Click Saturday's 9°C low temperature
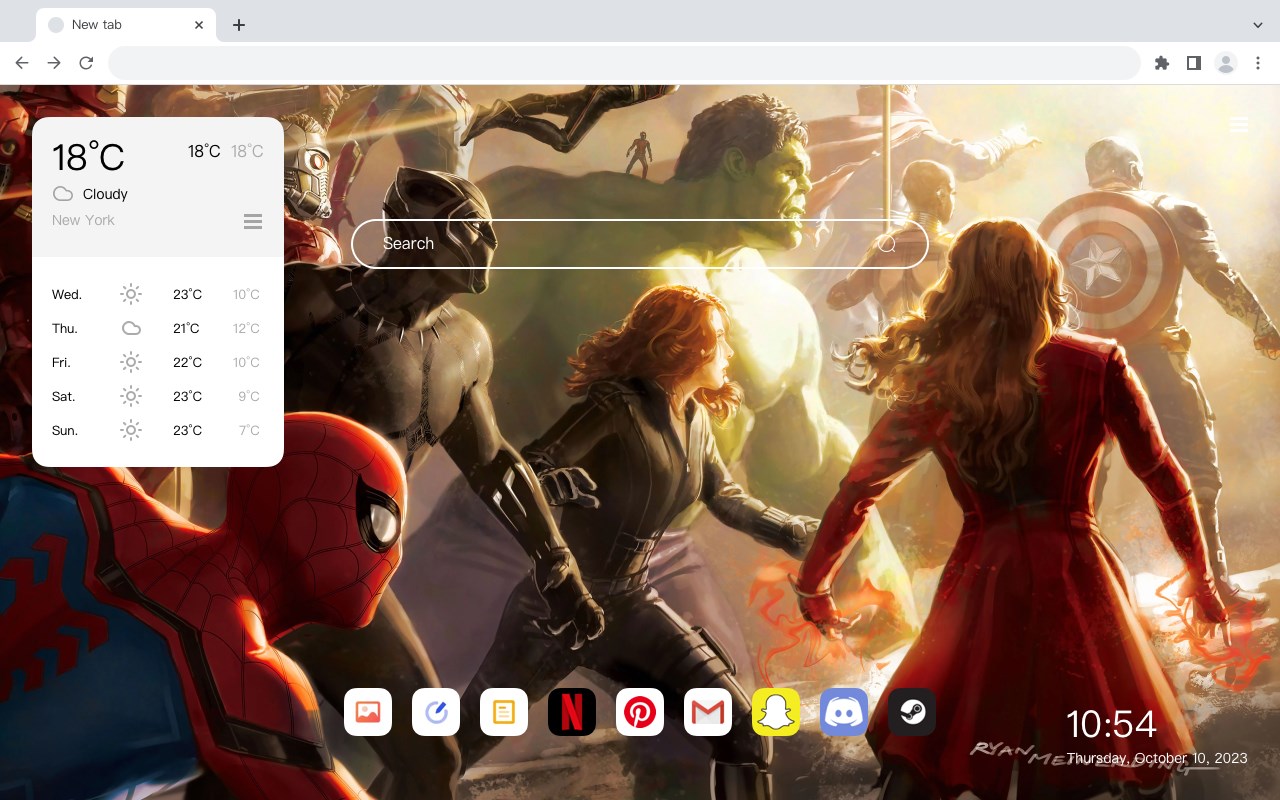Screen dimensions: 1280x800 click(x=249, y=396)
